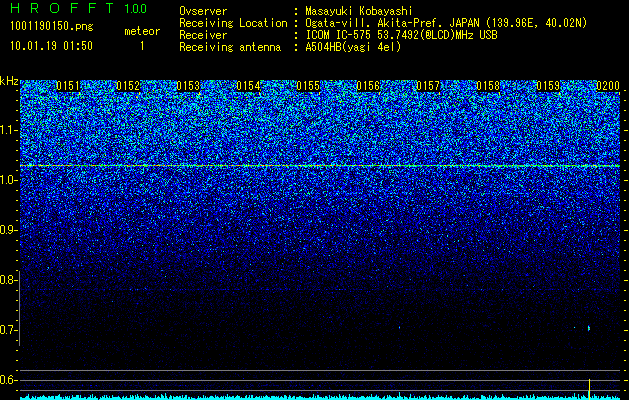Screen dimensions: 629x400
Task: Click the meteor count value 1
Action: pyautogui.click(x=142, y=47)
